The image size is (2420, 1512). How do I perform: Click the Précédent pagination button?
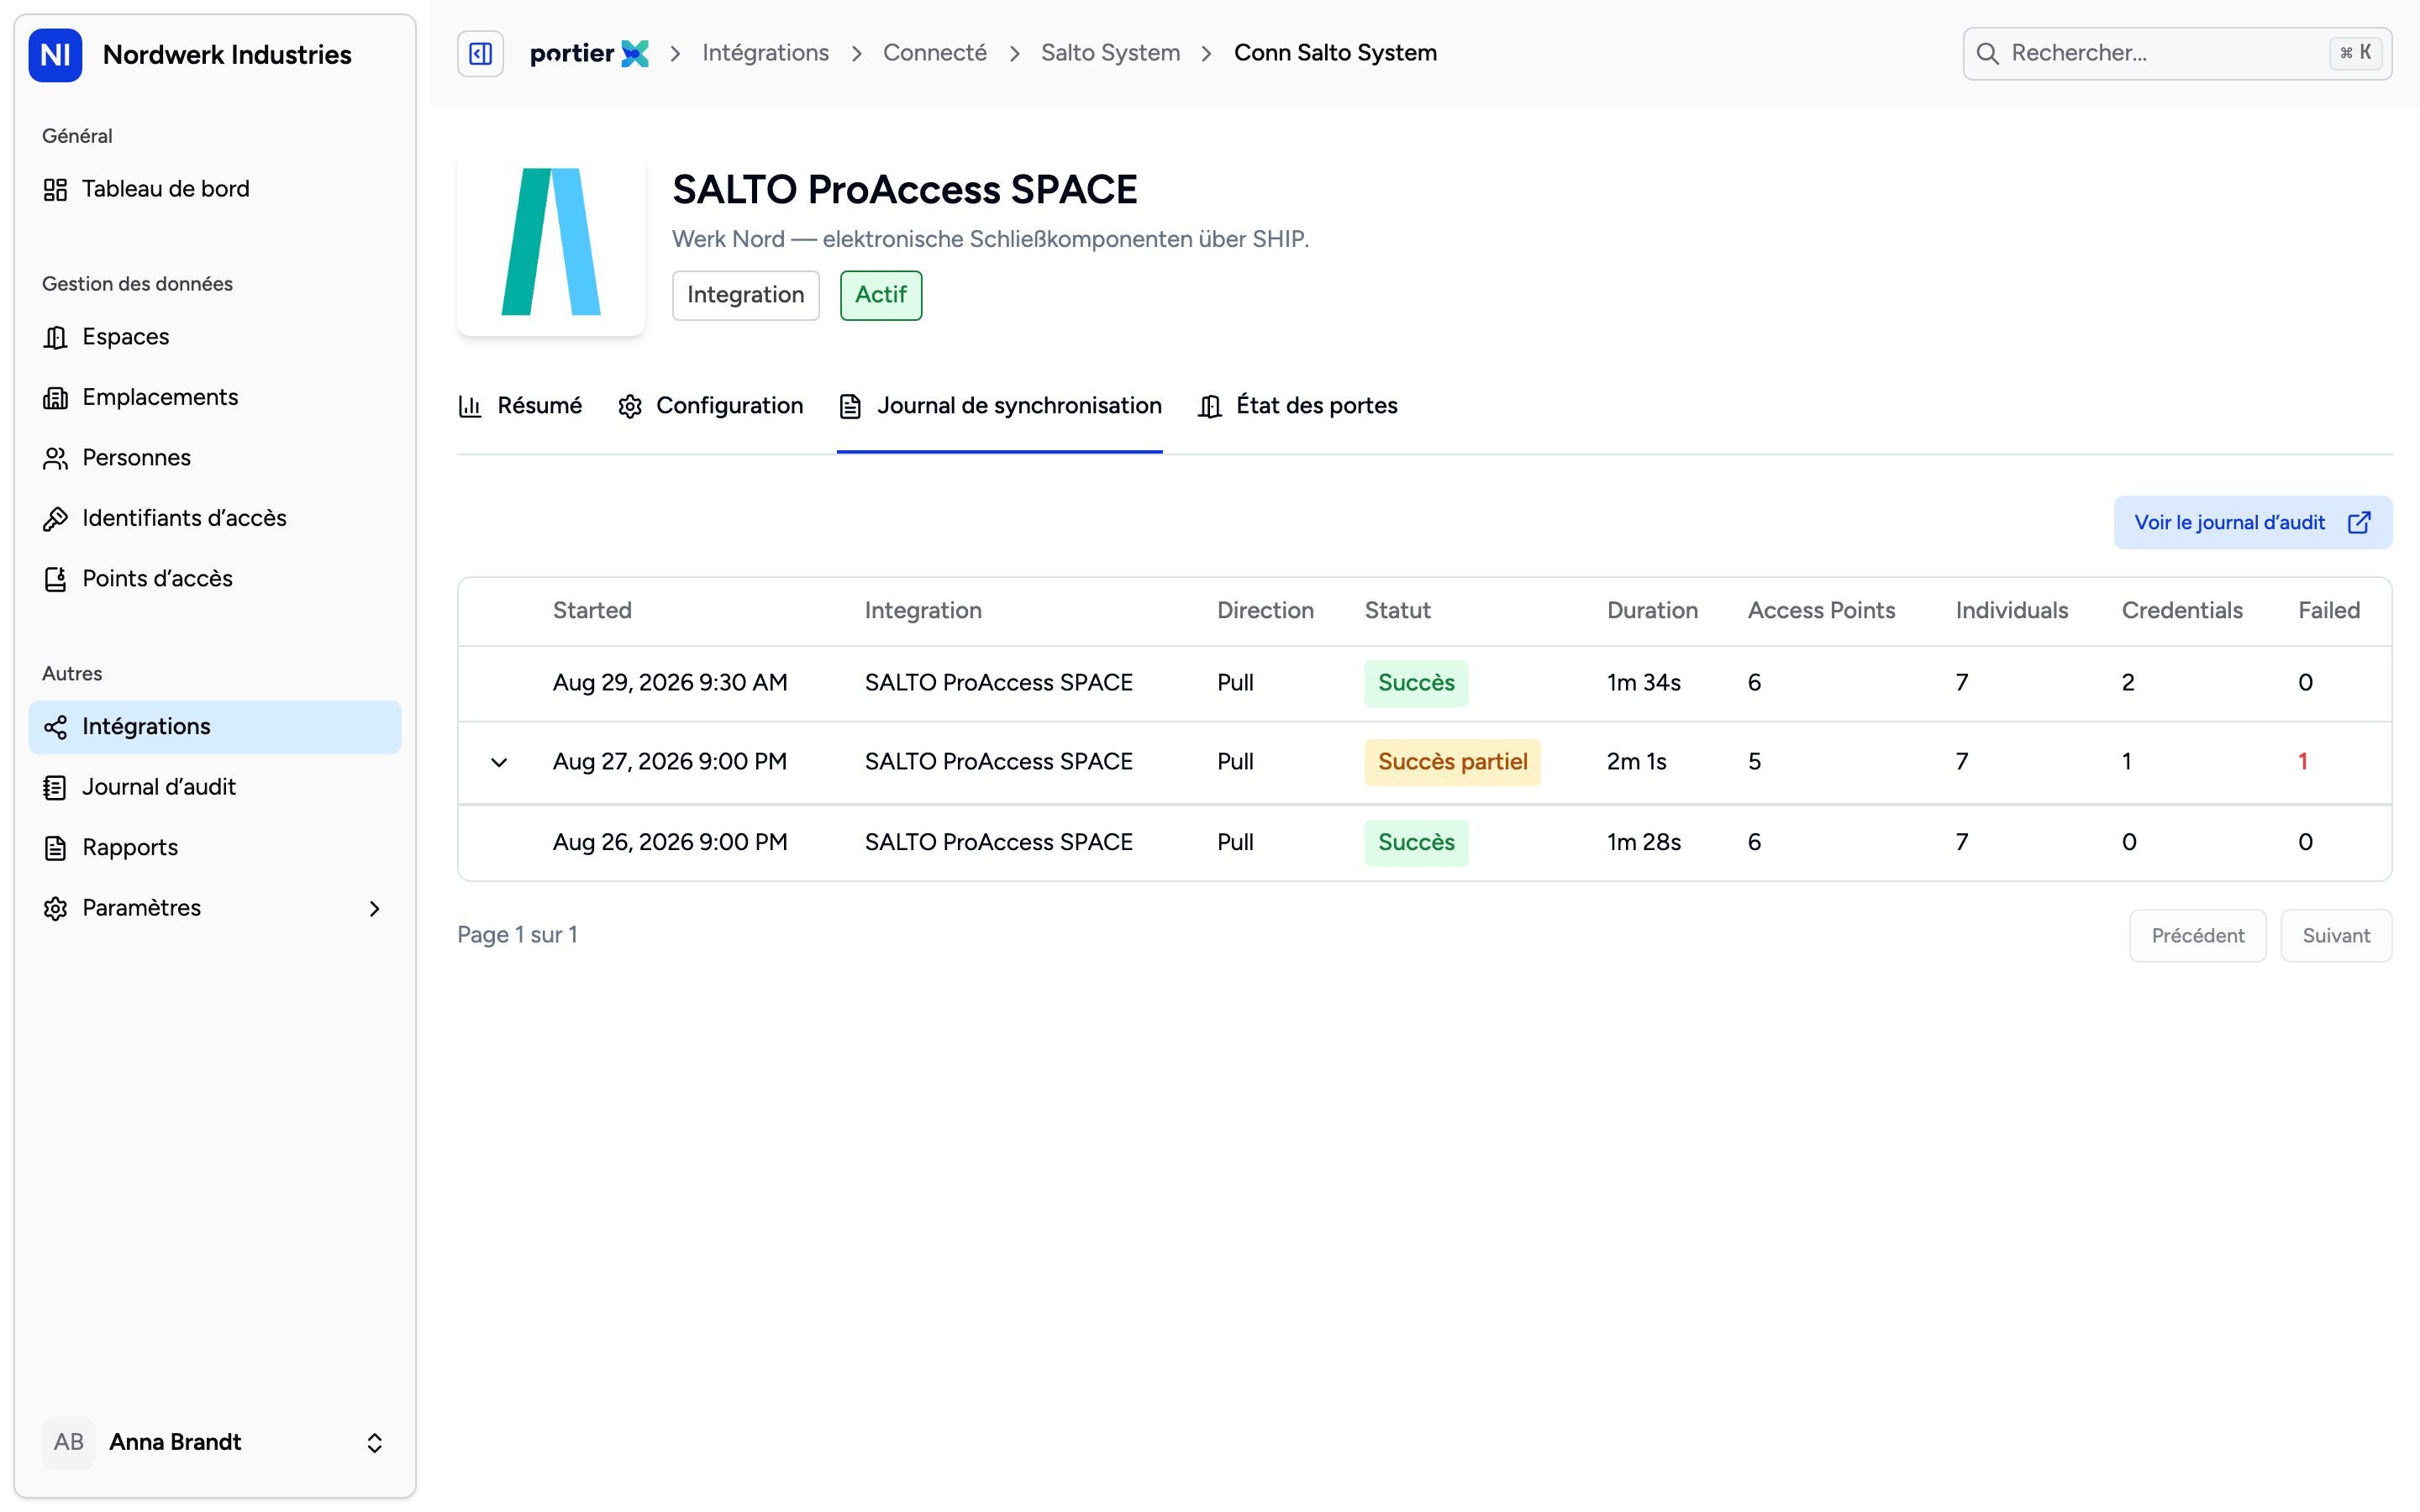2198,936
